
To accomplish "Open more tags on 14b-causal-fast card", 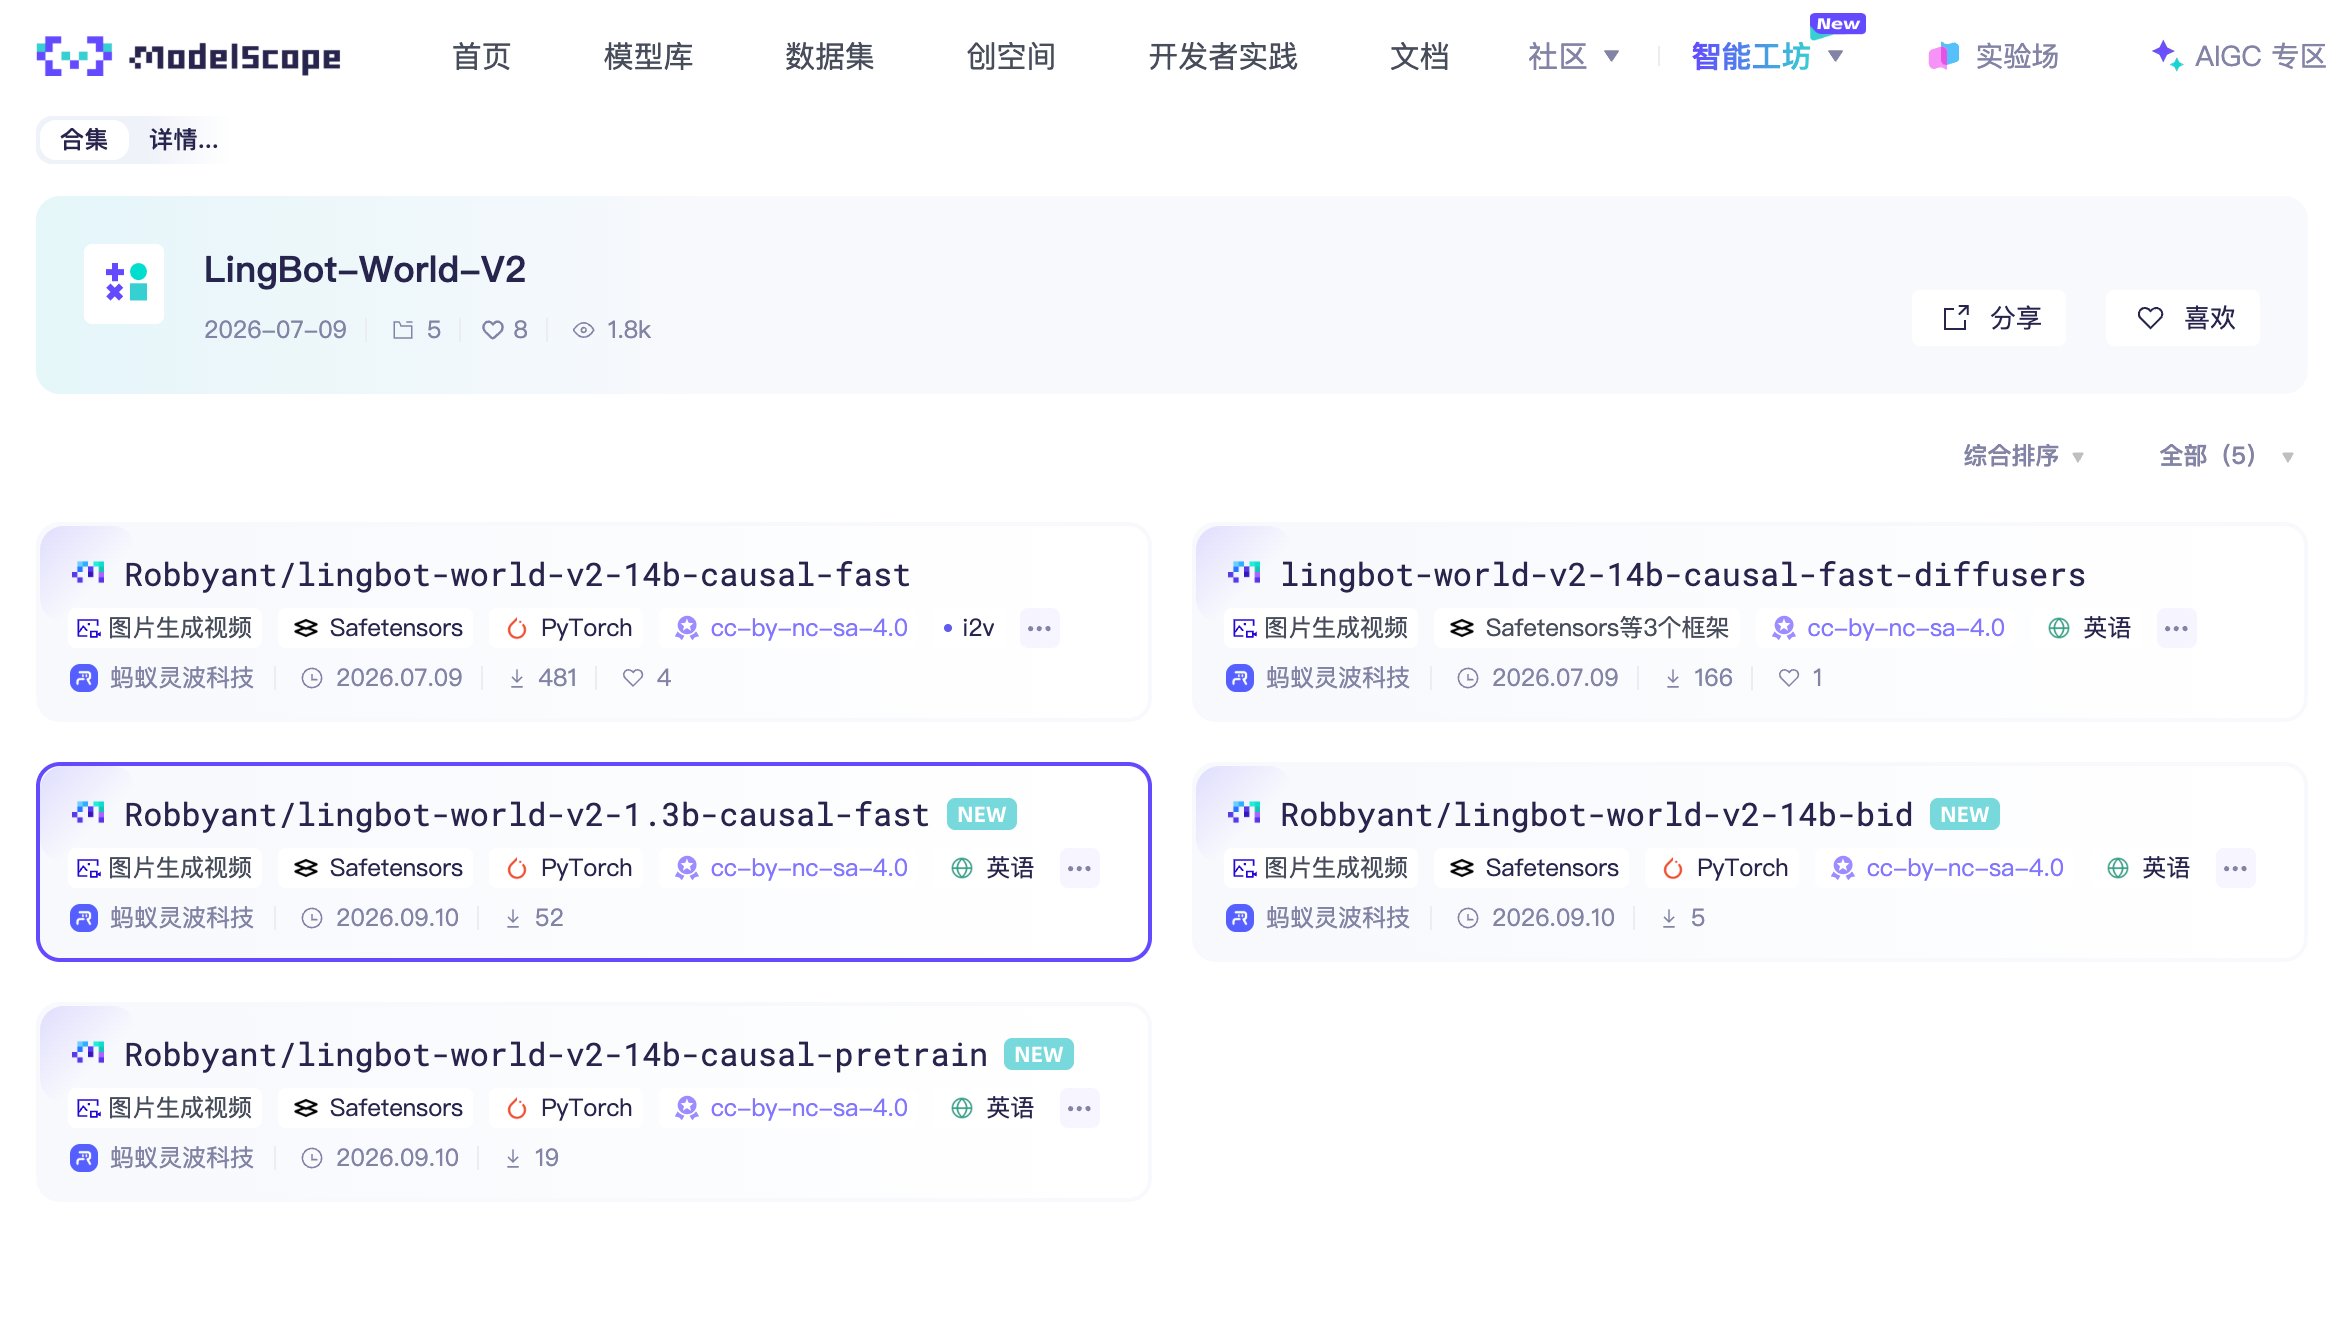I will click(x=1039, y=628).
